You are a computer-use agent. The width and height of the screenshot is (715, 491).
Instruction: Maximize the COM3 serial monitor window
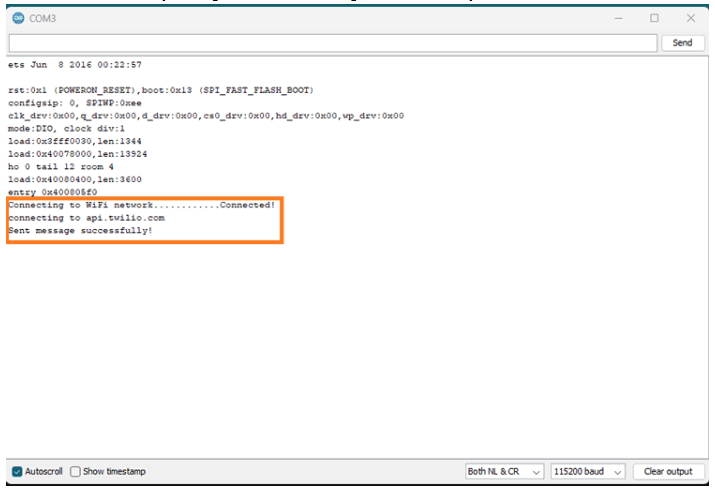point(654,18)
